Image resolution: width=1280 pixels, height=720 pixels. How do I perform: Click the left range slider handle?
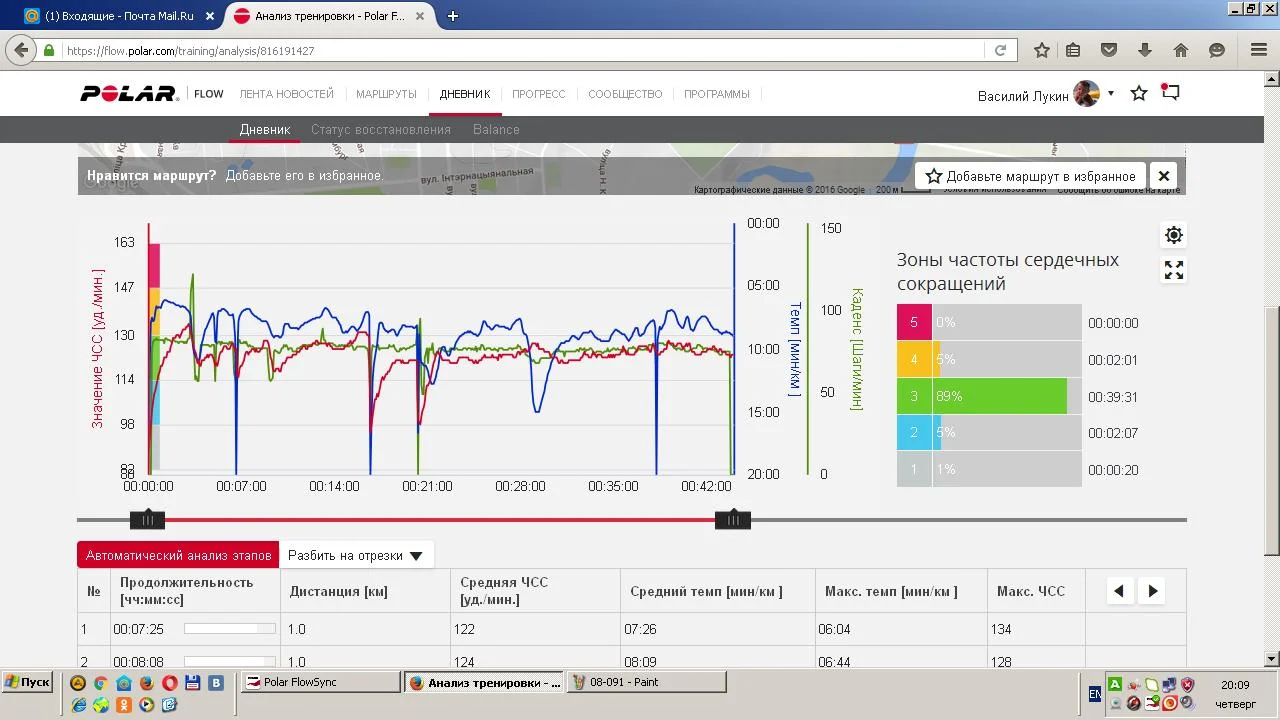coord(148,519)
